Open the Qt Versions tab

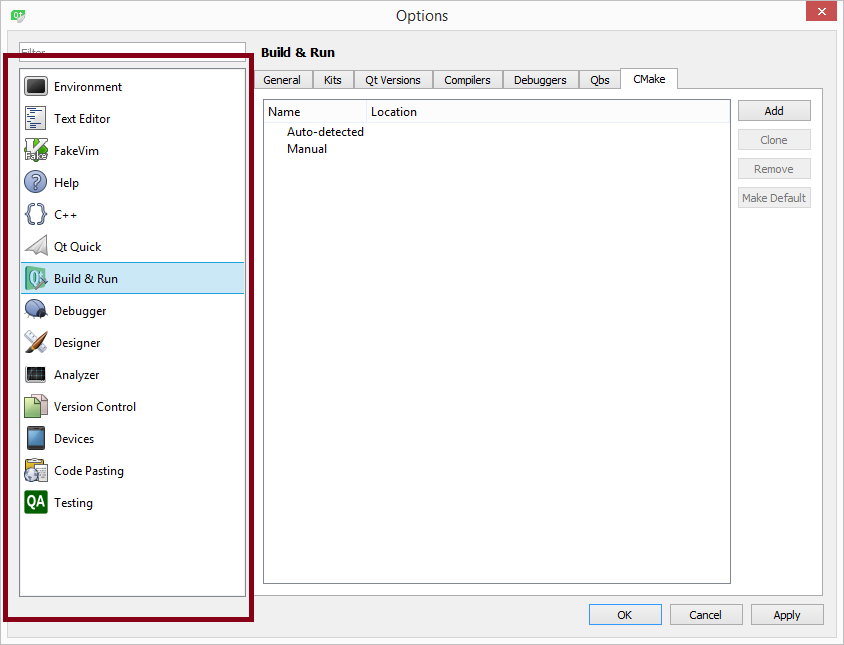point(393,80)
